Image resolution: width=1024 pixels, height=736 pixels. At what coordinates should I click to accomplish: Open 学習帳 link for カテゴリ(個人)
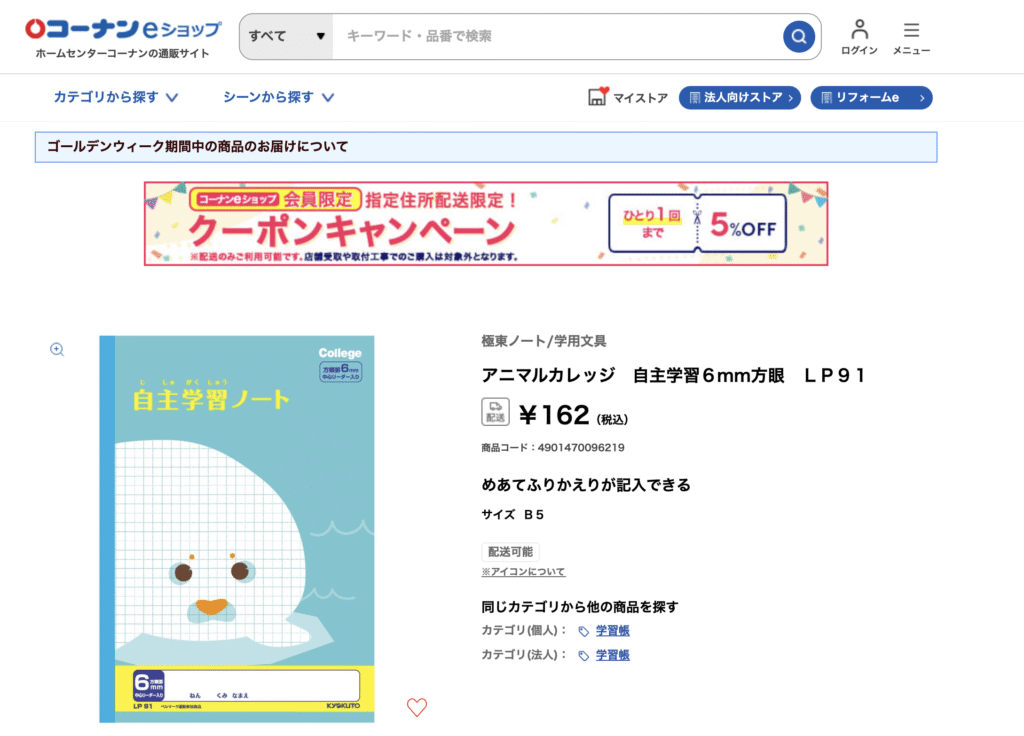[x=613, y=631]
